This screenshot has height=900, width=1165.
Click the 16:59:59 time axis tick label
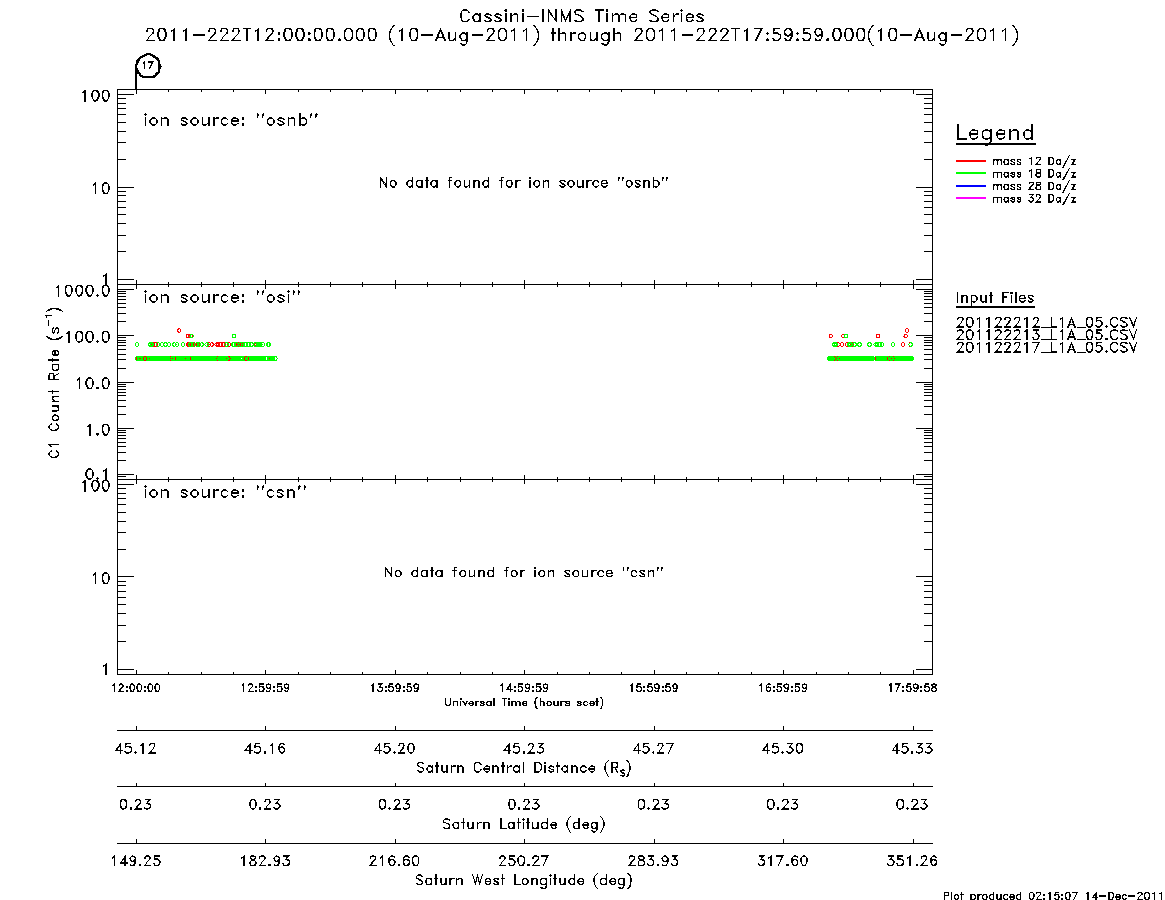(782, 688)
